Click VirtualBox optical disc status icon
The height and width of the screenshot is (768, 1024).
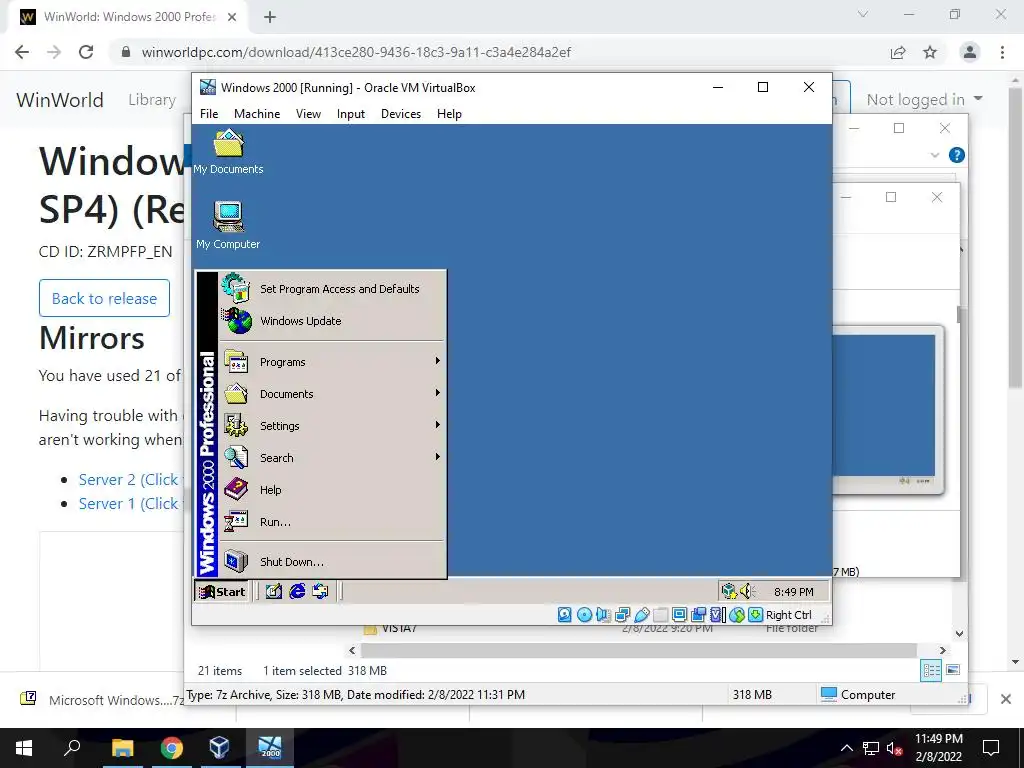pos(584,615)
